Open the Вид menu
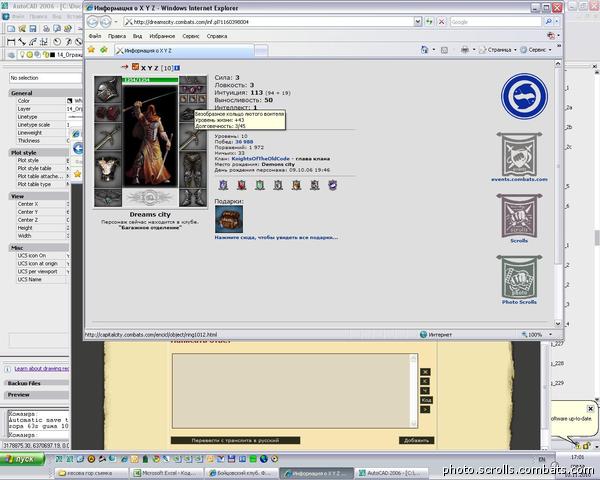Screen dimensions: 600x480 137,36
